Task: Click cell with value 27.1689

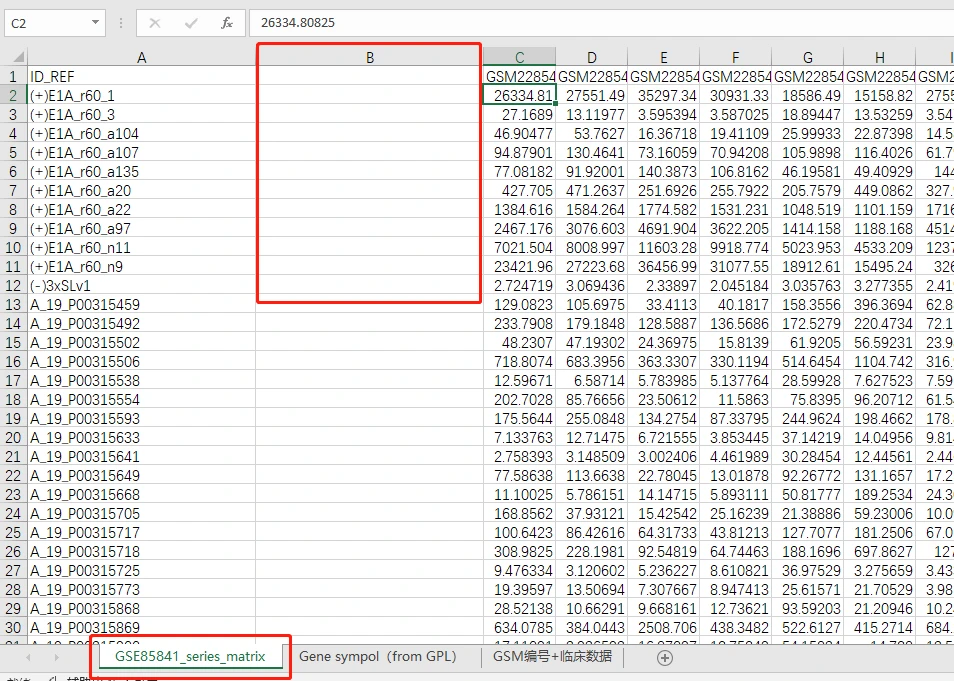Action: (x=520, y=115)
